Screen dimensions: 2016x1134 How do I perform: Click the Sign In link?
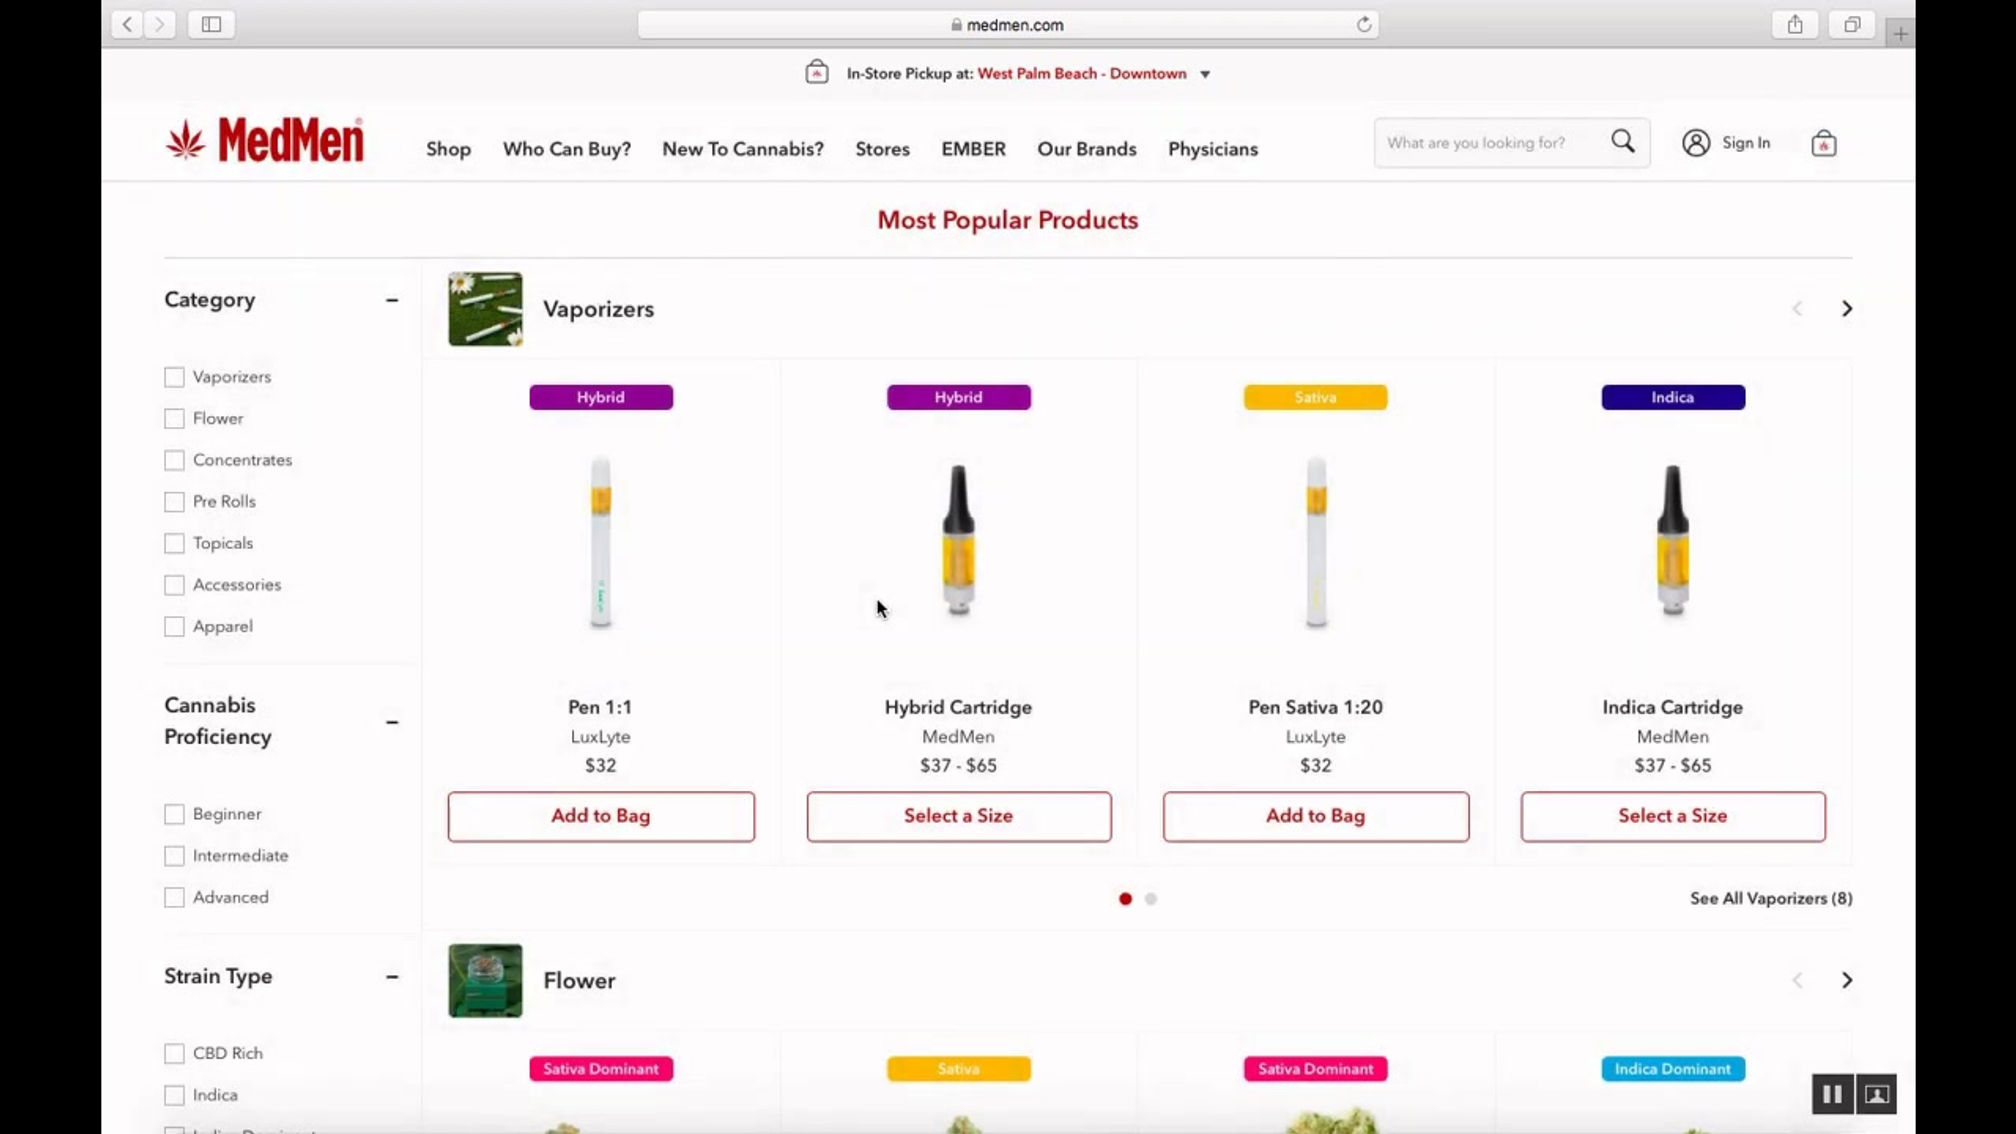point(1746,143)
